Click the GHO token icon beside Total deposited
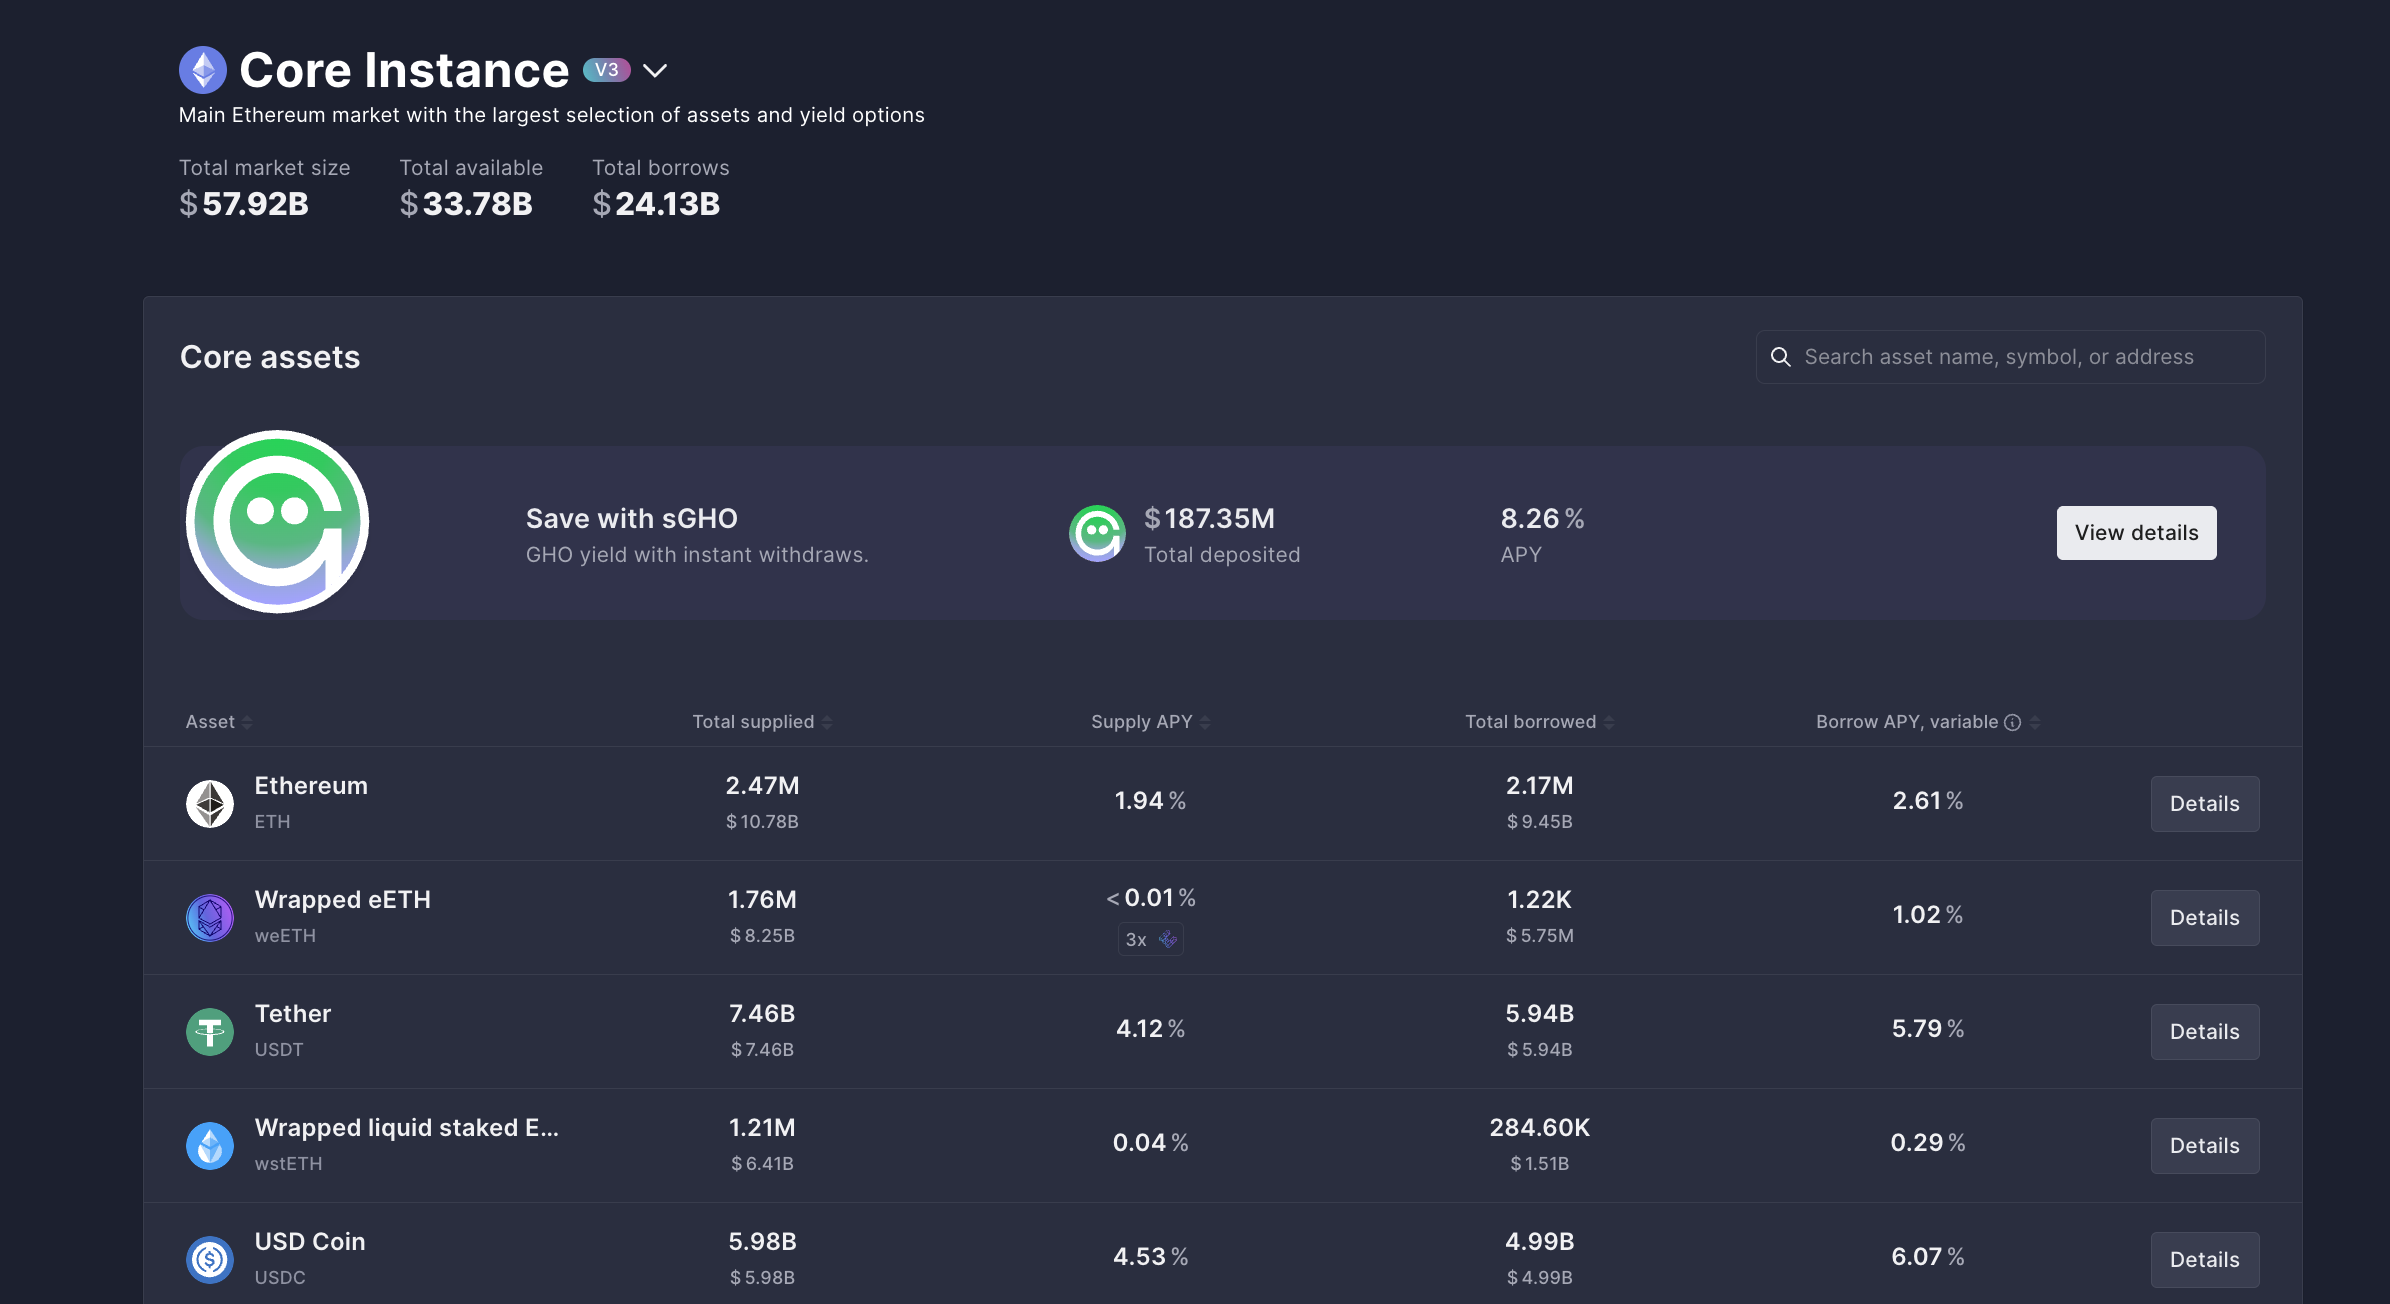This screenshot has height=1304, width=2390. click(x=1097, y=533)
